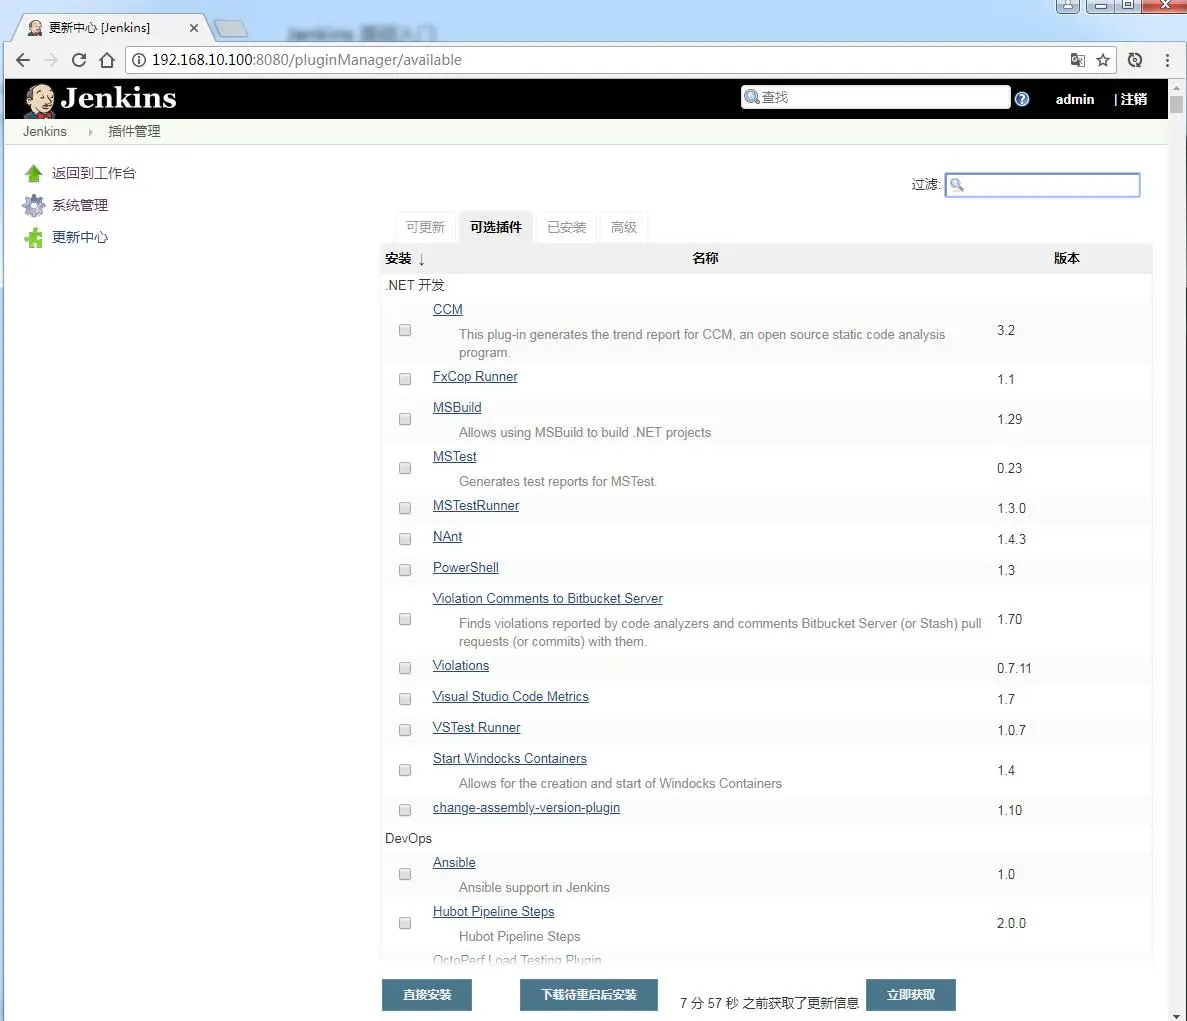
Task: Enable the MSTestRunner checkbox
Action: (x=405, y=508)
